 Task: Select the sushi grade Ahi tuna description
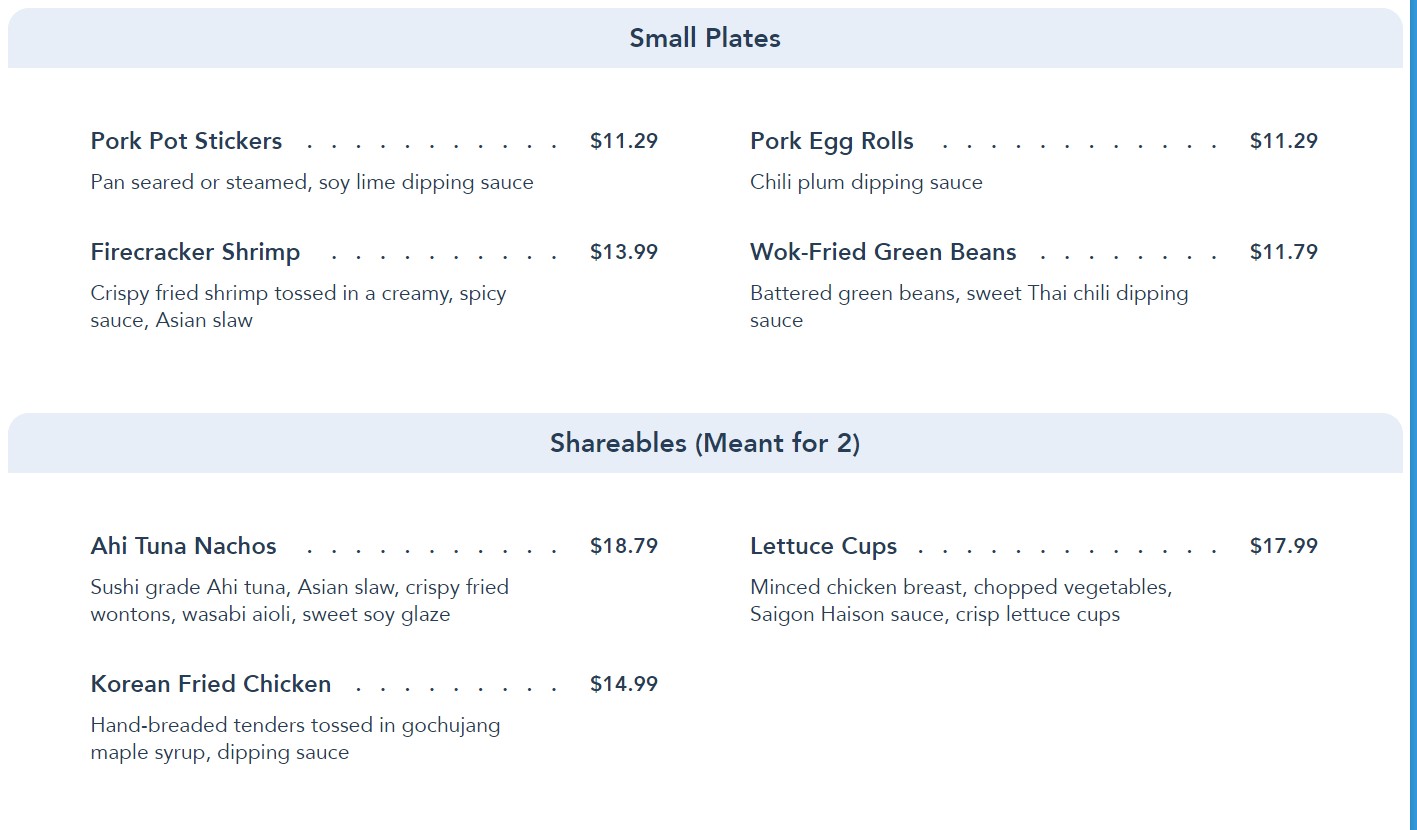pyautogui.click(x=299, y=600)
